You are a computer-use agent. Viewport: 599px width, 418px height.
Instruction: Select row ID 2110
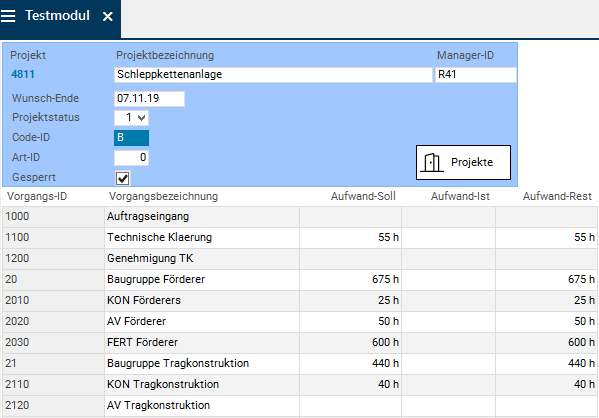pyautogui.click(x=53, y=385)
